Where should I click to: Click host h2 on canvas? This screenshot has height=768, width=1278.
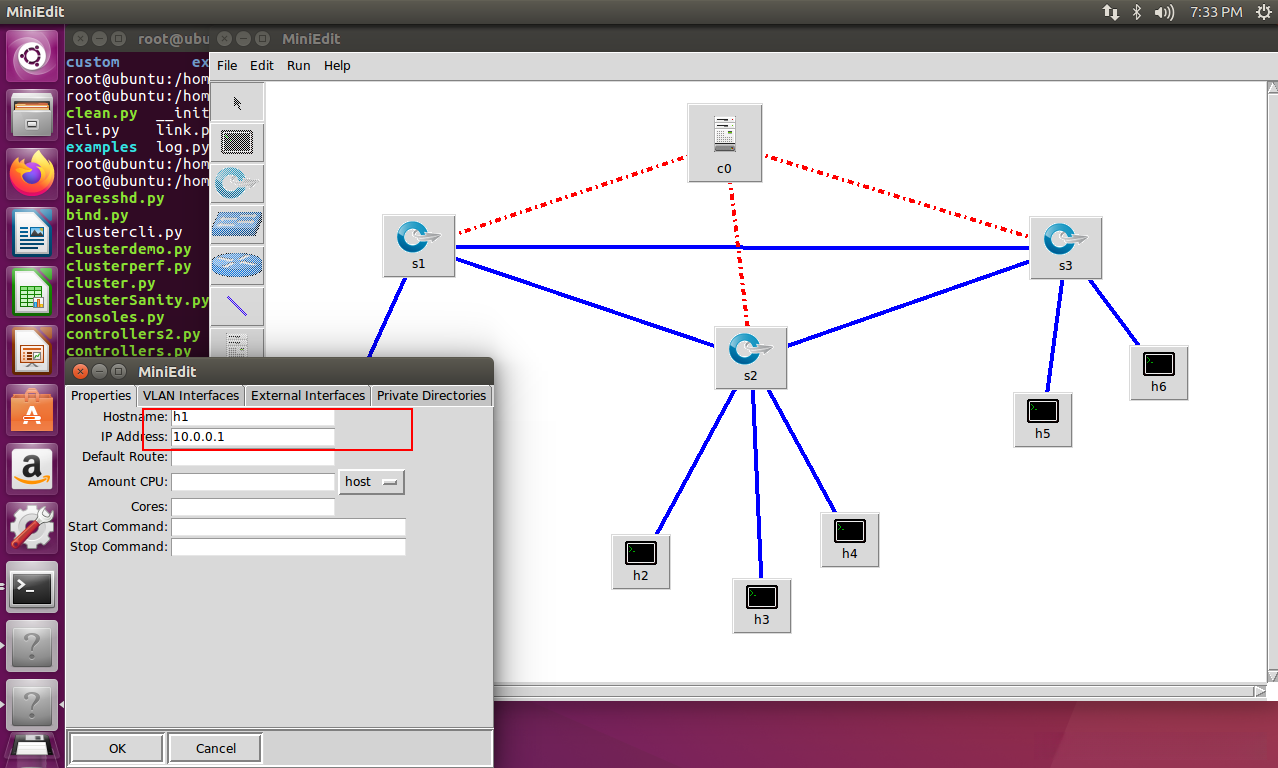click(641, 561)
